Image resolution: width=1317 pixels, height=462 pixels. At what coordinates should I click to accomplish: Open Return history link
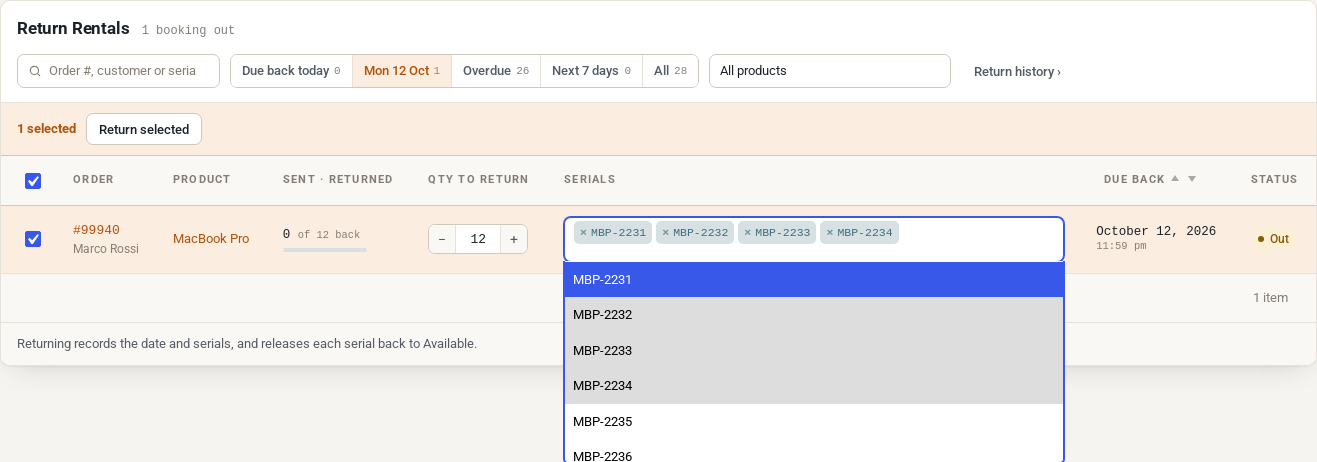point(1017,72)
